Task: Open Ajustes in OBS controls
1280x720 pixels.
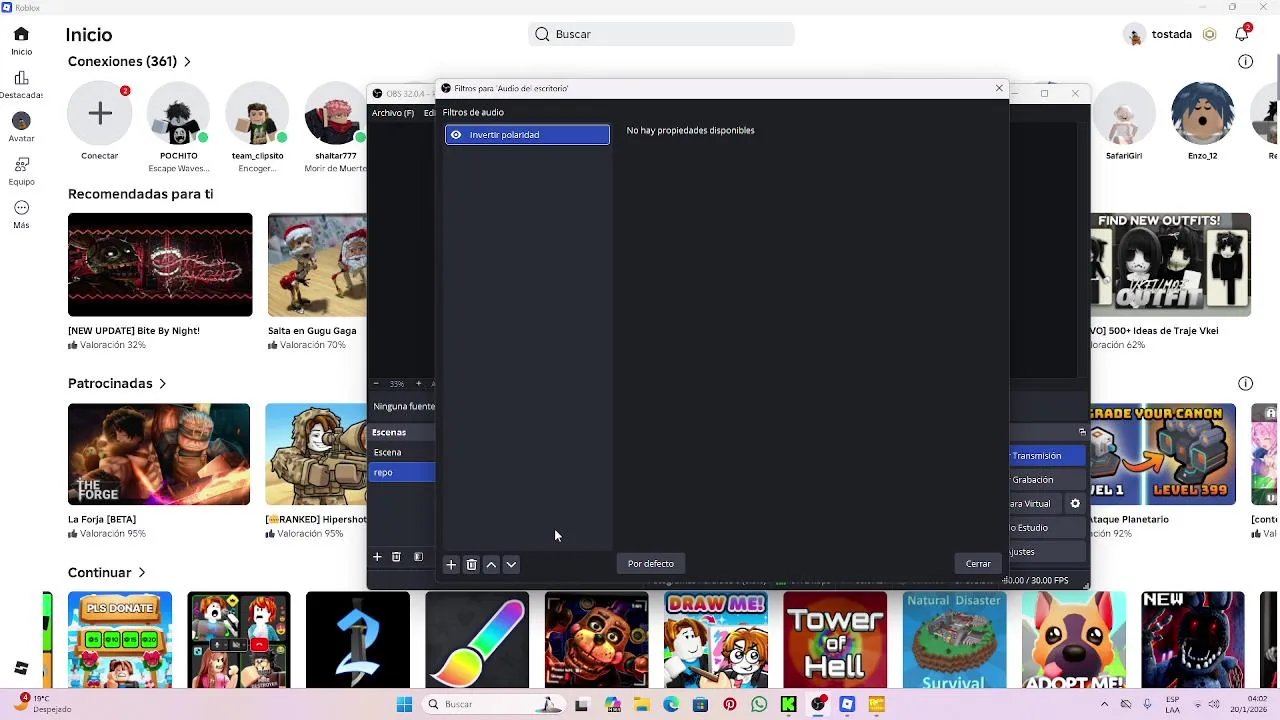Action: click(1046, 552)
